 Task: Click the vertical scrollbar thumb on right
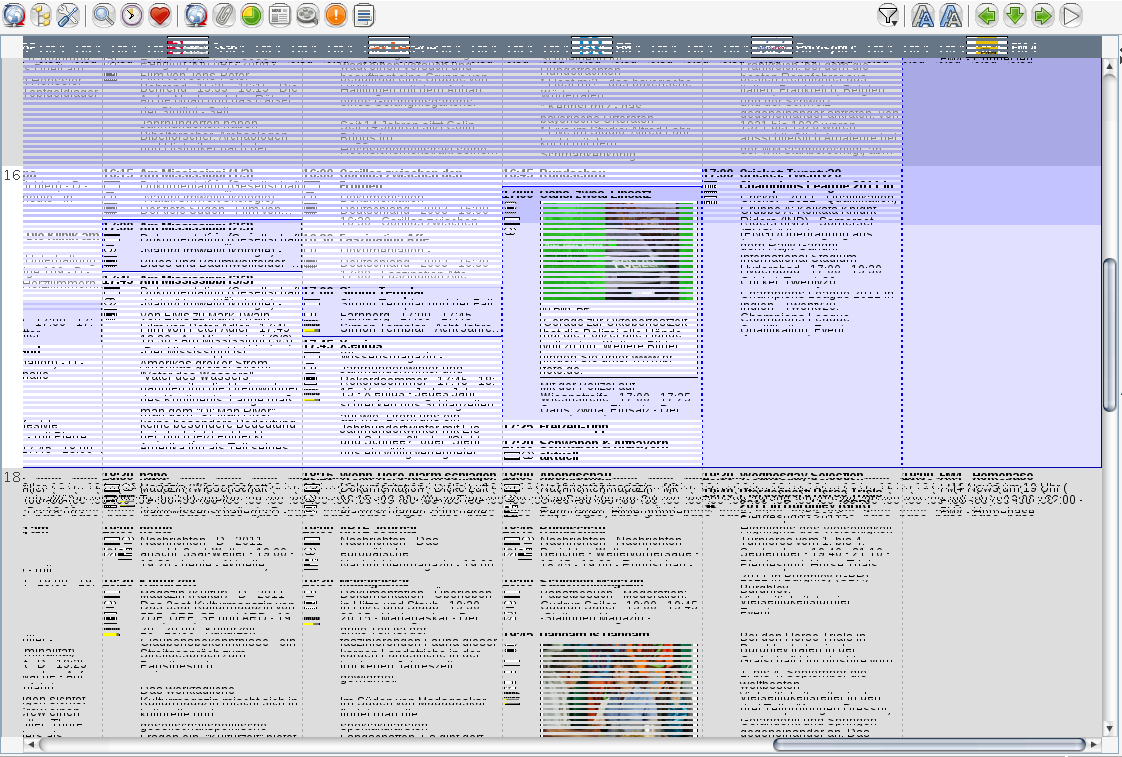click(1110, 334)
